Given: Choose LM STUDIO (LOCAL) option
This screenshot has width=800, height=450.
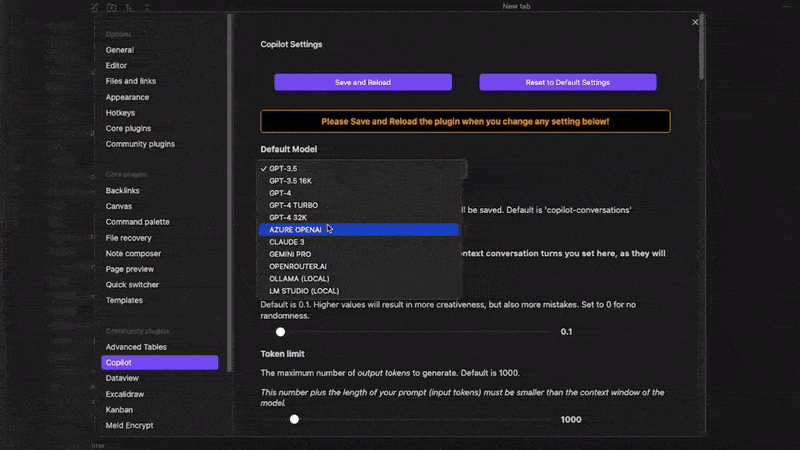Looking at the screenshot, I should 359,291.
